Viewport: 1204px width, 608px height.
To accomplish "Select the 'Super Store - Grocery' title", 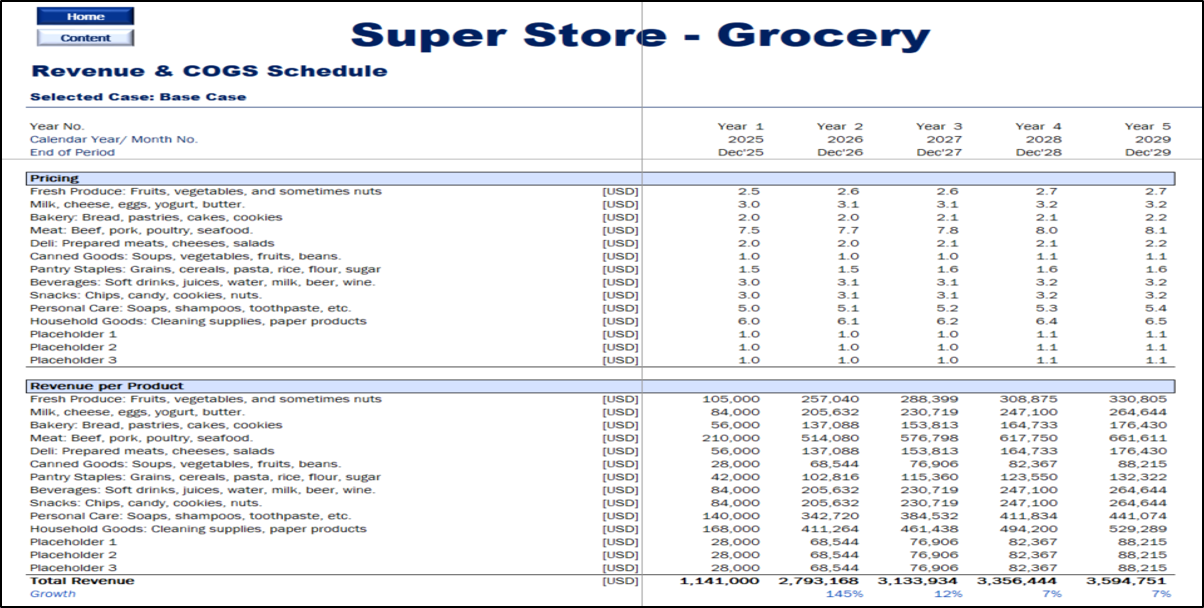I will coord(640,36).
